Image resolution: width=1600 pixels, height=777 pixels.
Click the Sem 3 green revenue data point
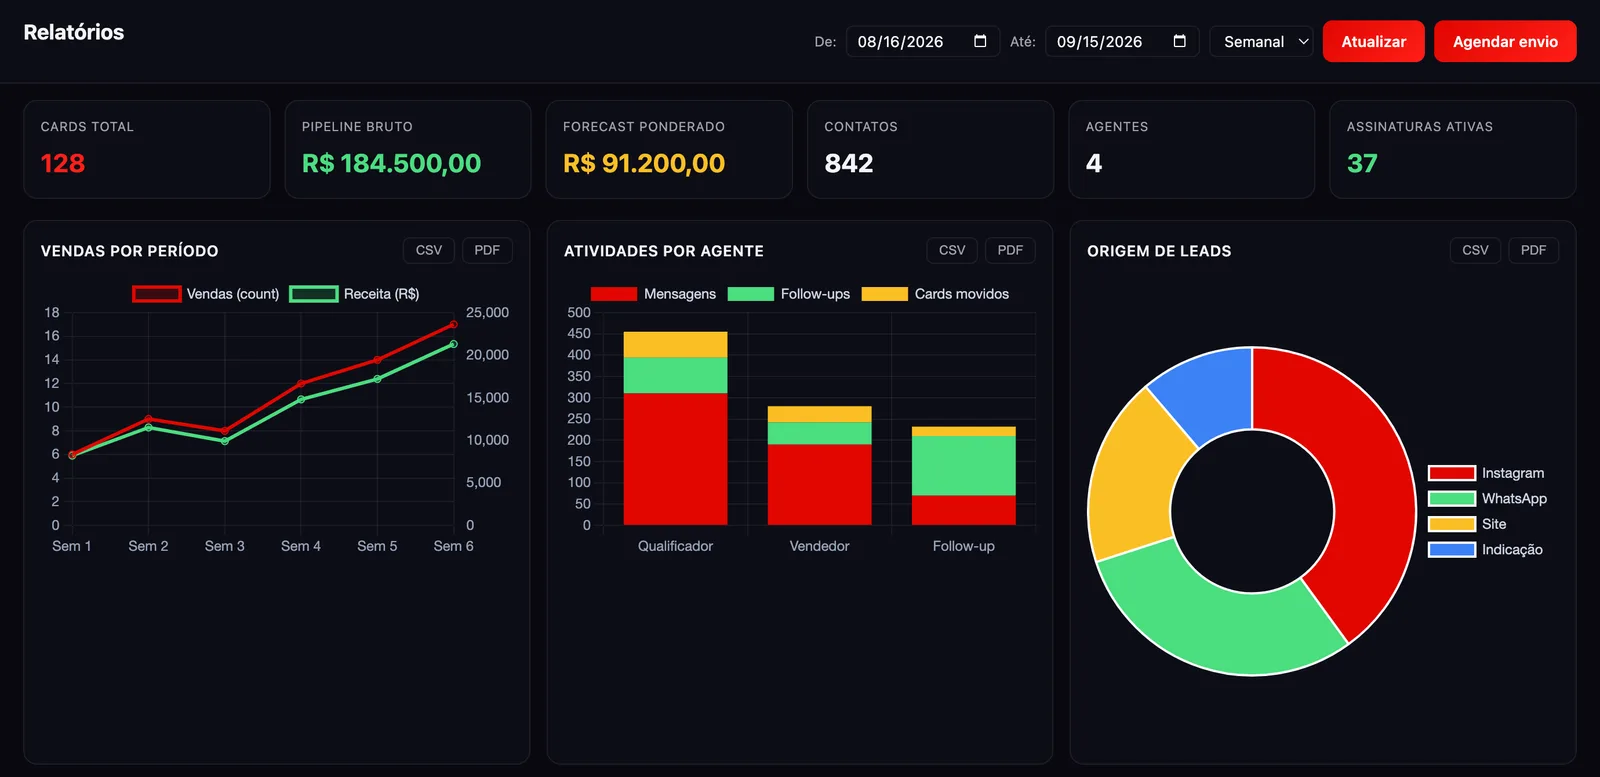click(225, 441)
